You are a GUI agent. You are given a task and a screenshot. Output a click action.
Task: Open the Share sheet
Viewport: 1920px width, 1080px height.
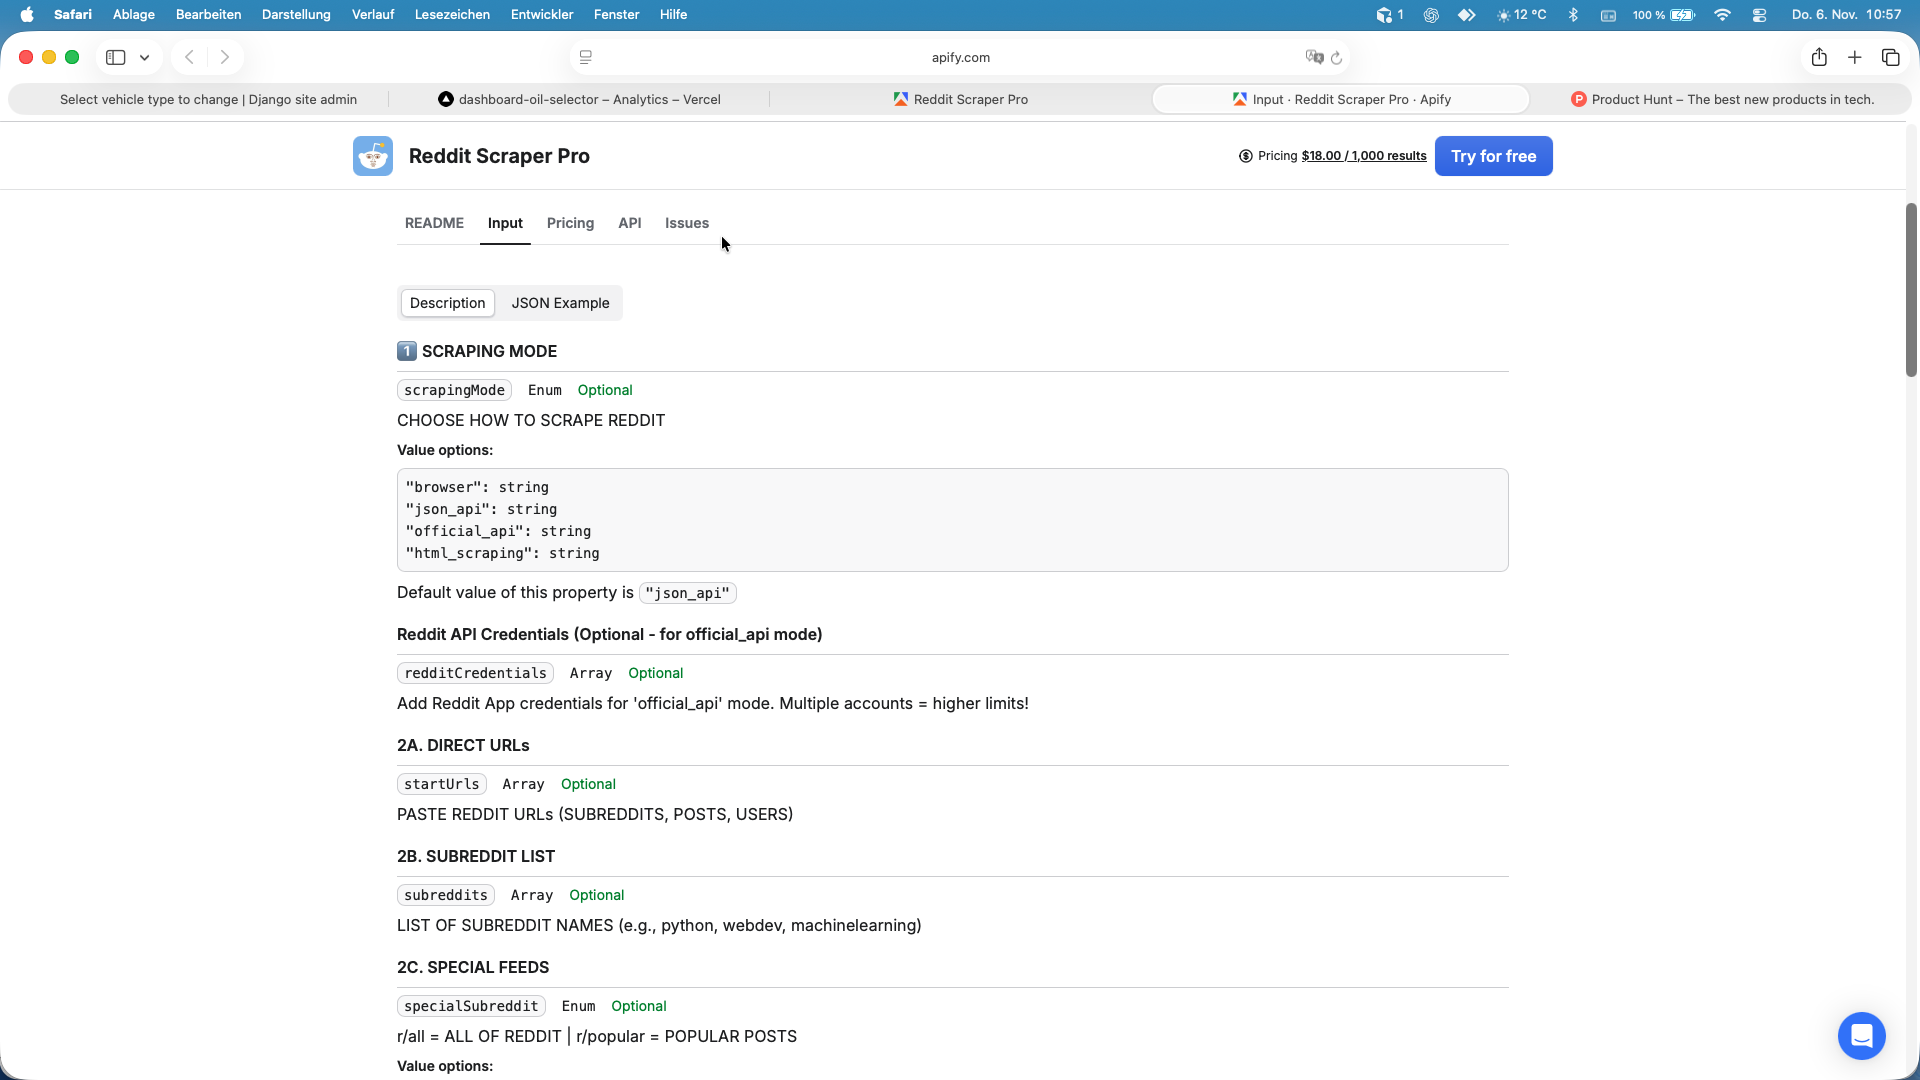pyautogui.click(x=1819, y=57)
